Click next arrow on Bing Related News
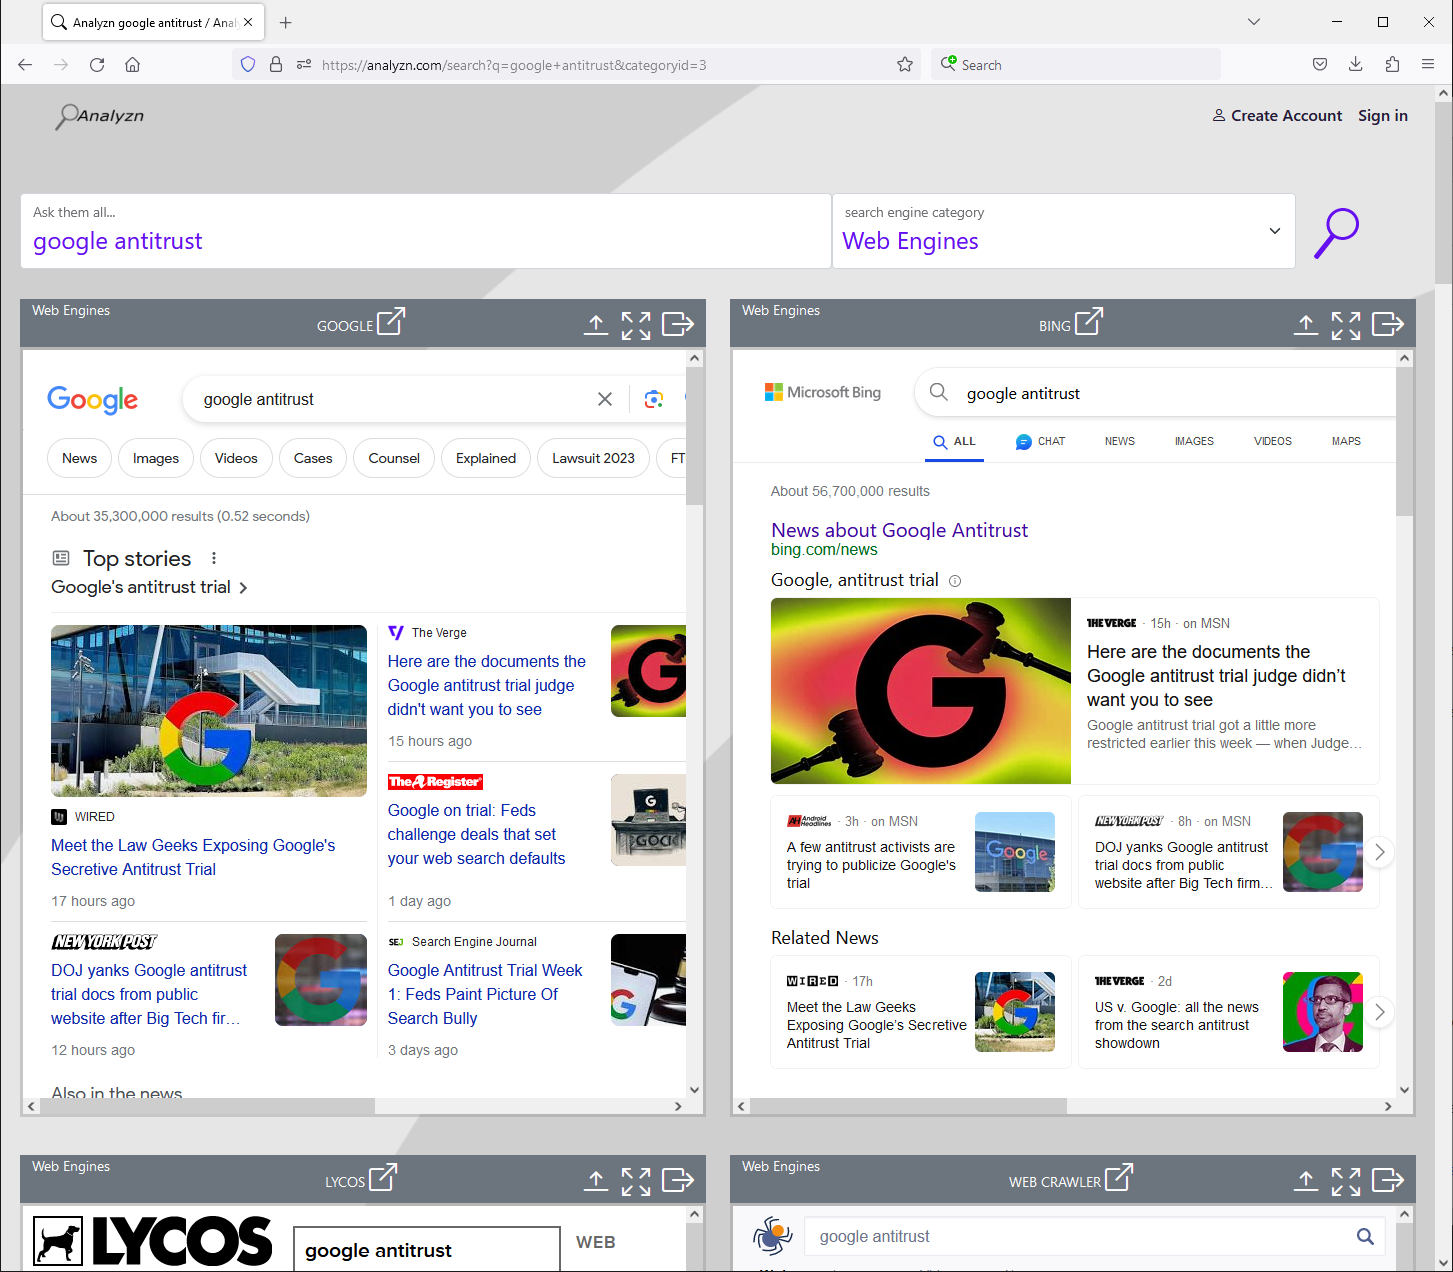Viewport: 1453px width, 1272px height. coord(1380,1012)
